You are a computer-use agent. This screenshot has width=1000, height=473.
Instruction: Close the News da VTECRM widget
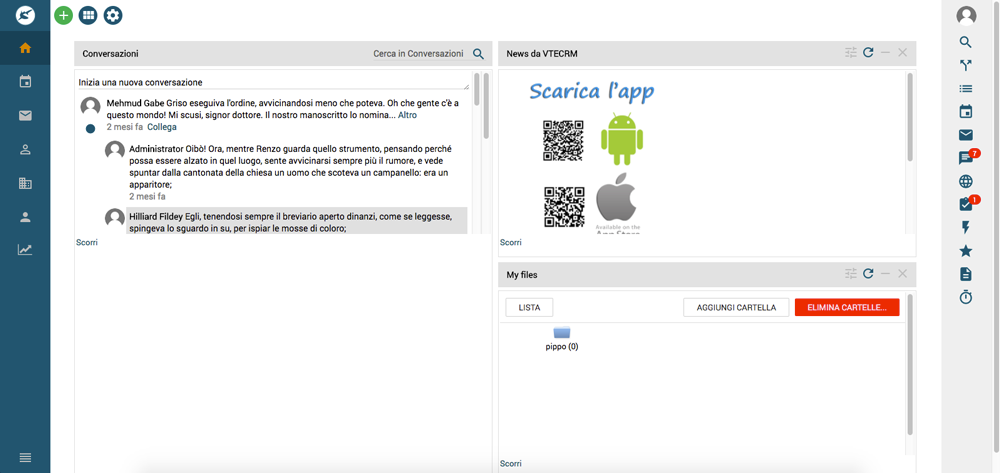(x=902, y=53)
